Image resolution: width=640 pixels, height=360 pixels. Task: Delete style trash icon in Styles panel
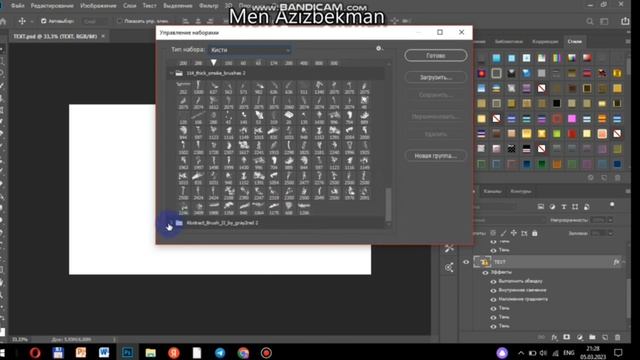[618, 178]
